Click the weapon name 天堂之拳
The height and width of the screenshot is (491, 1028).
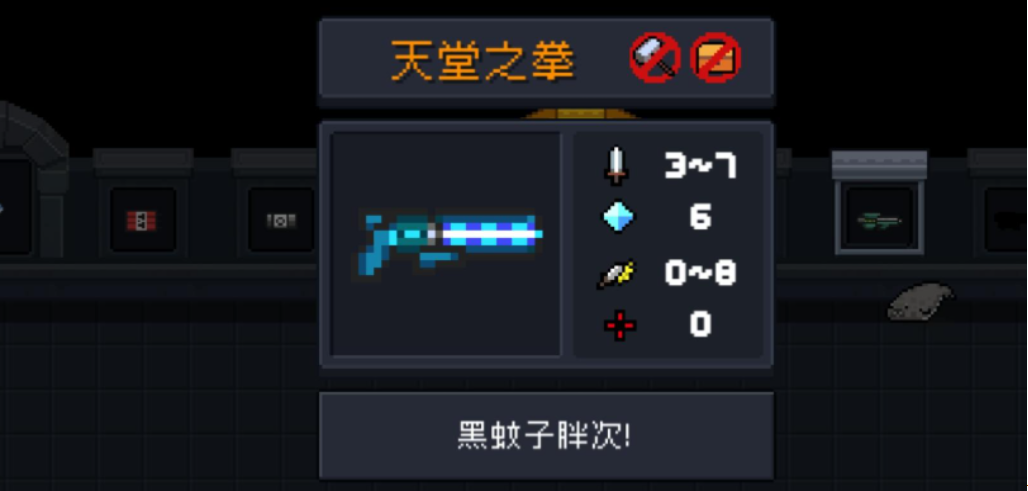(x=483, y=61)
